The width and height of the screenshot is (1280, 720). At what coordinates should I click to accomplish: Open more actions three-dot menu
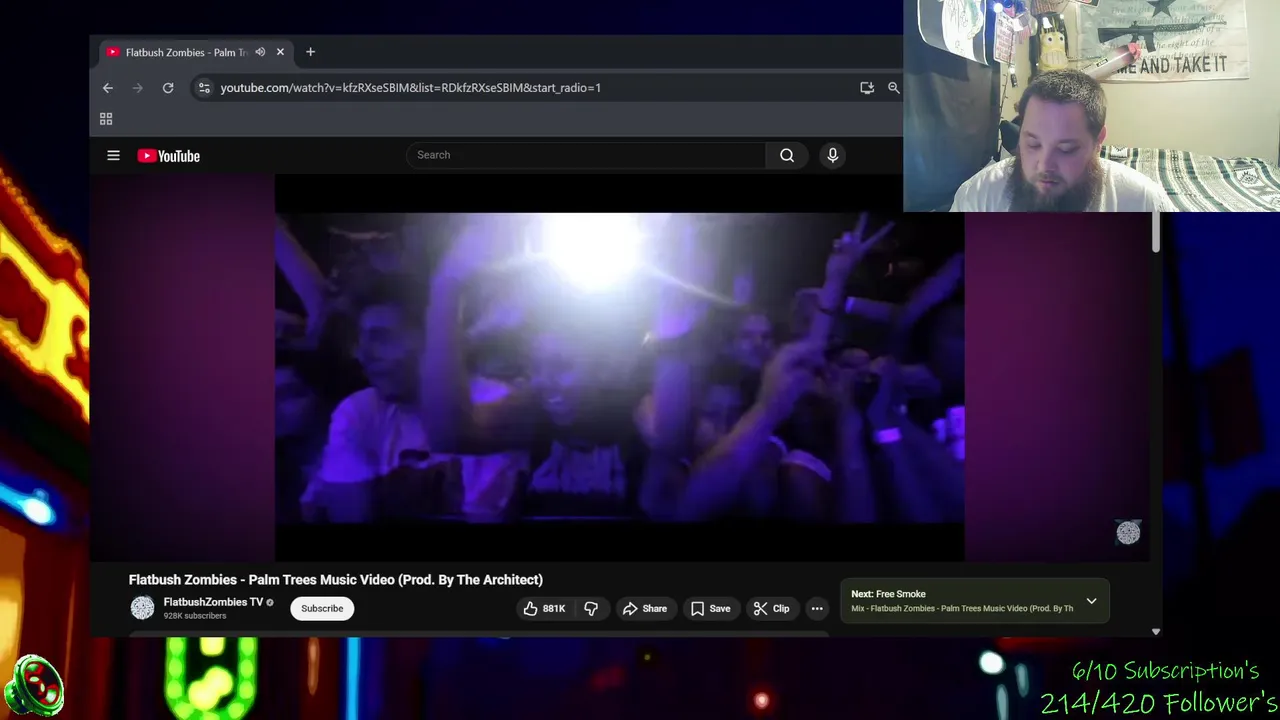click(x=817, y=608)
